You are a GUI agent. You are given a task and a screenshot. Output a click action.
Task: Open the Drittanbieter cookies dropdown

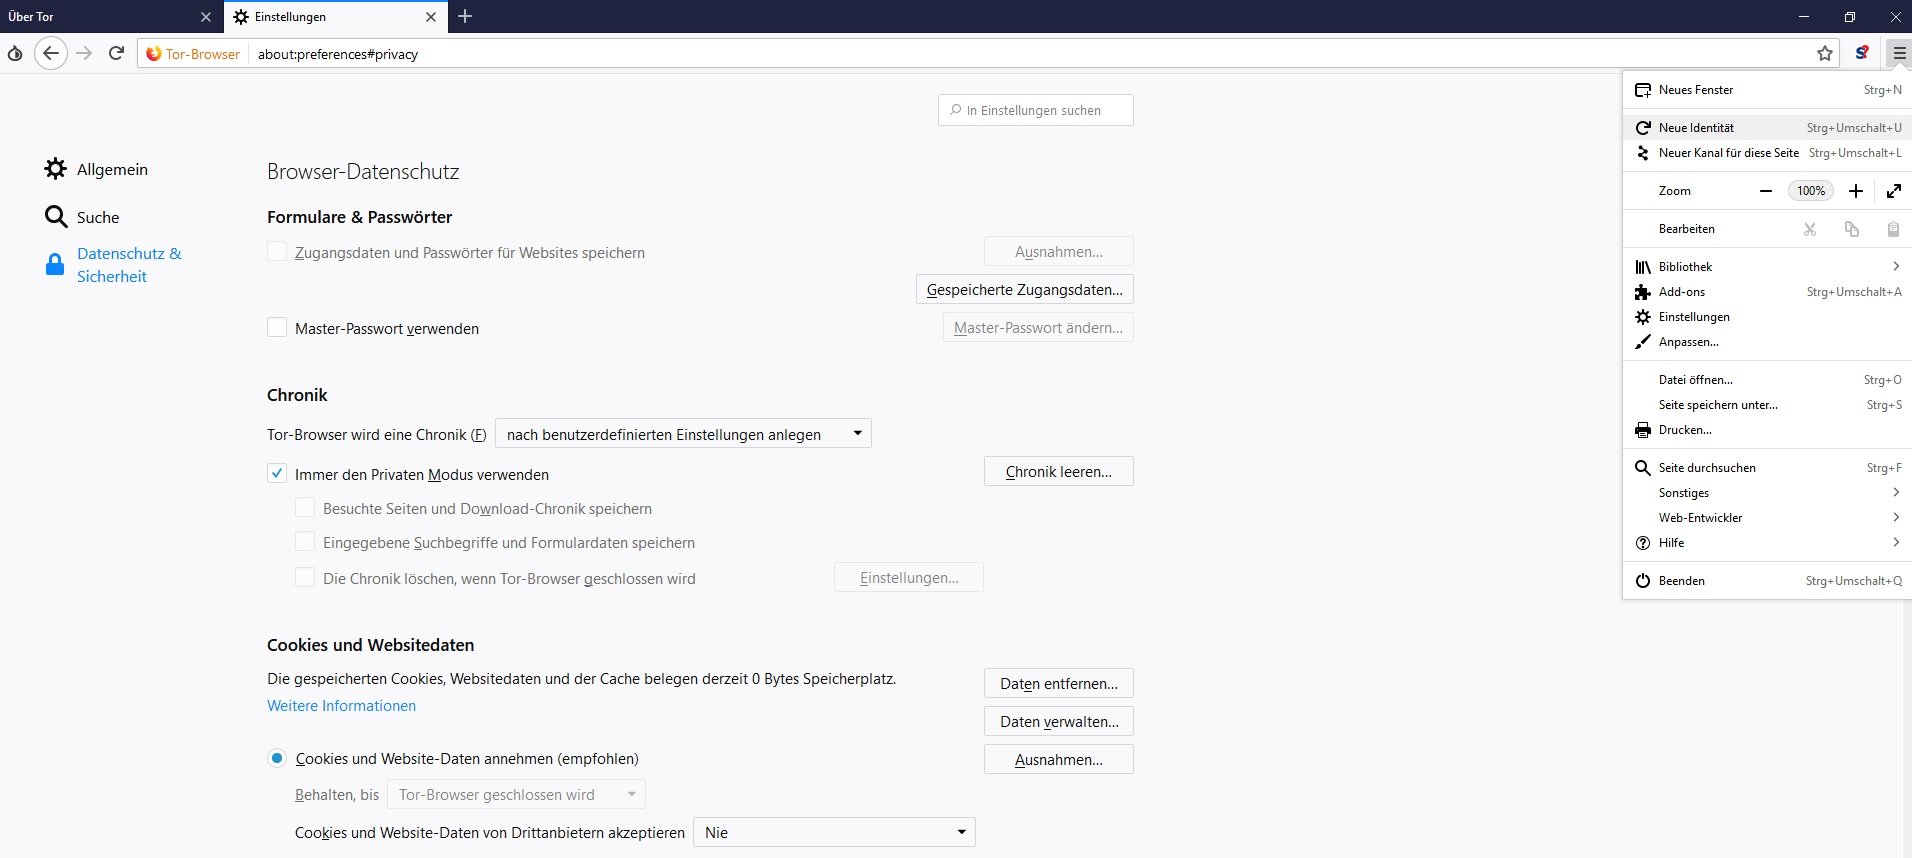tap(835, 833)
